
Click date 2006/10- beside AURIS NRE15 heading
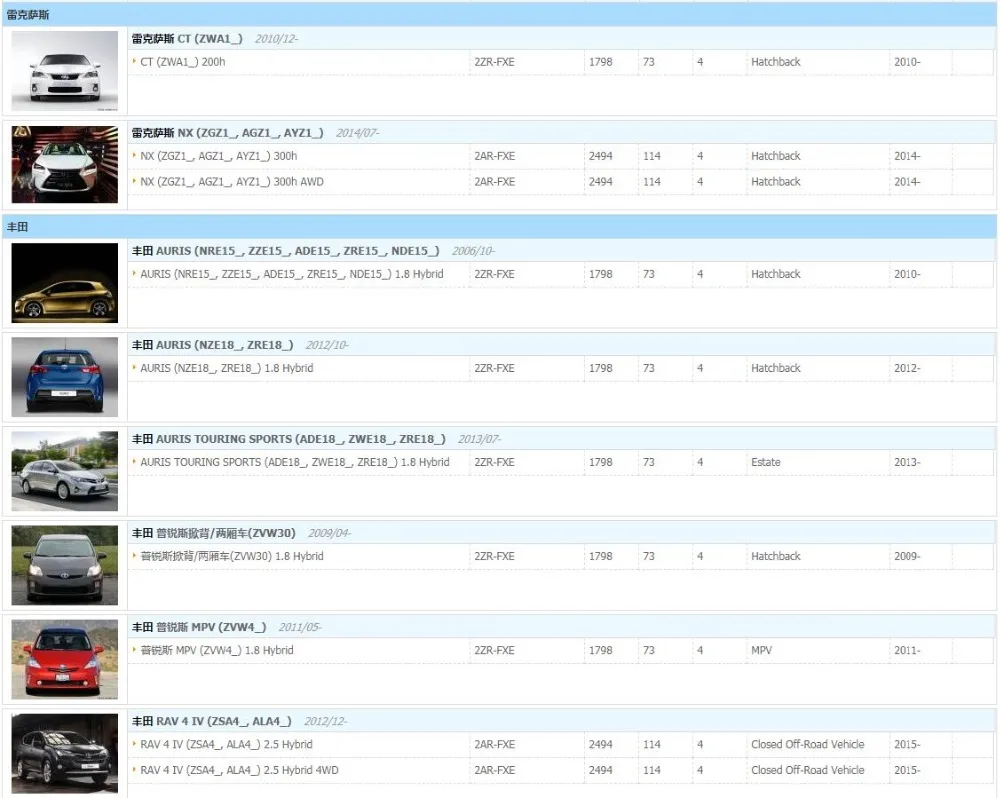[473, 251]
